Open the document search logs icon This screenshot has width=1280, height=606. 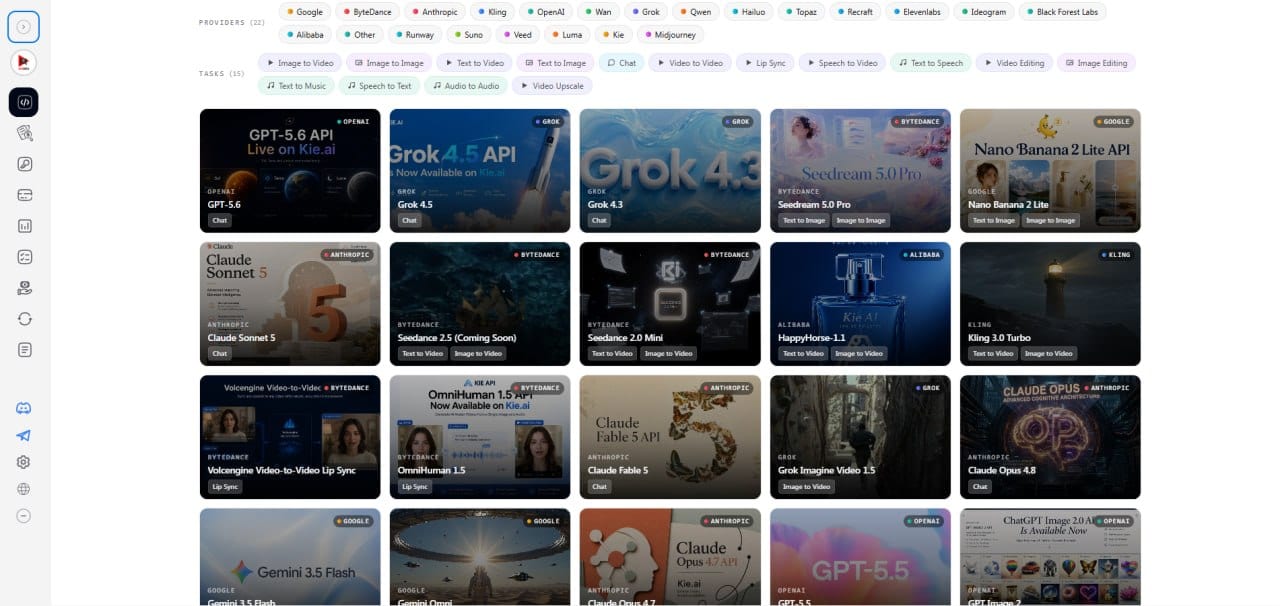(24, 133)
